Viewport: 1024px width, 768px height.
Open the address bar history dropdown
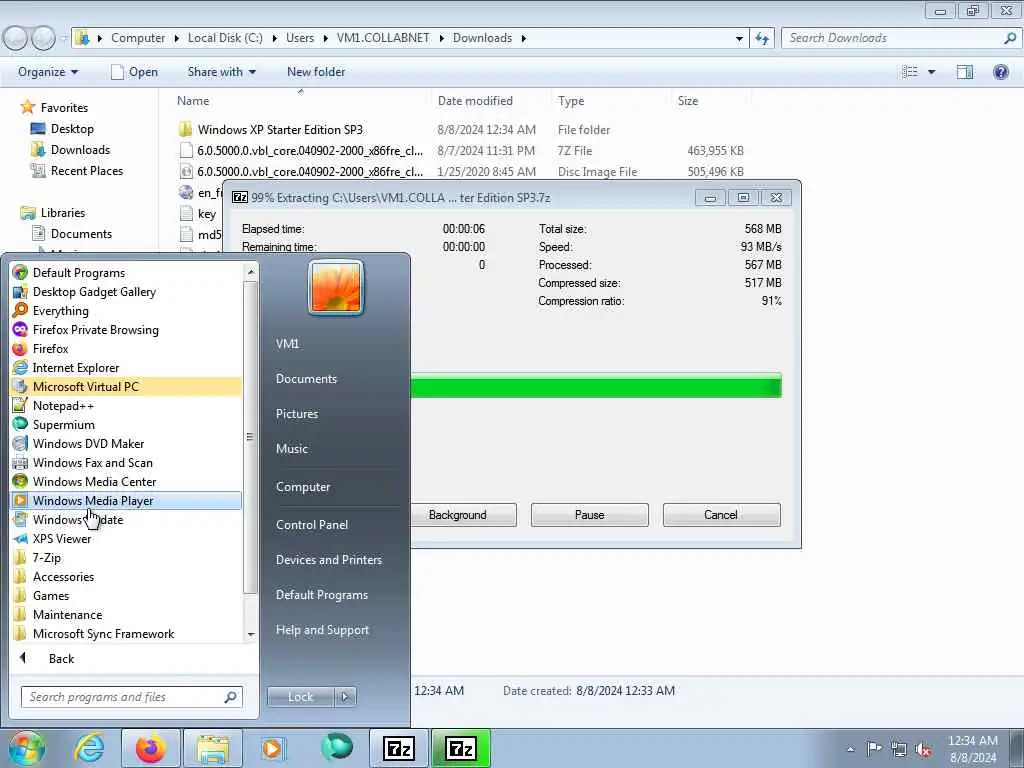(739, 39)
